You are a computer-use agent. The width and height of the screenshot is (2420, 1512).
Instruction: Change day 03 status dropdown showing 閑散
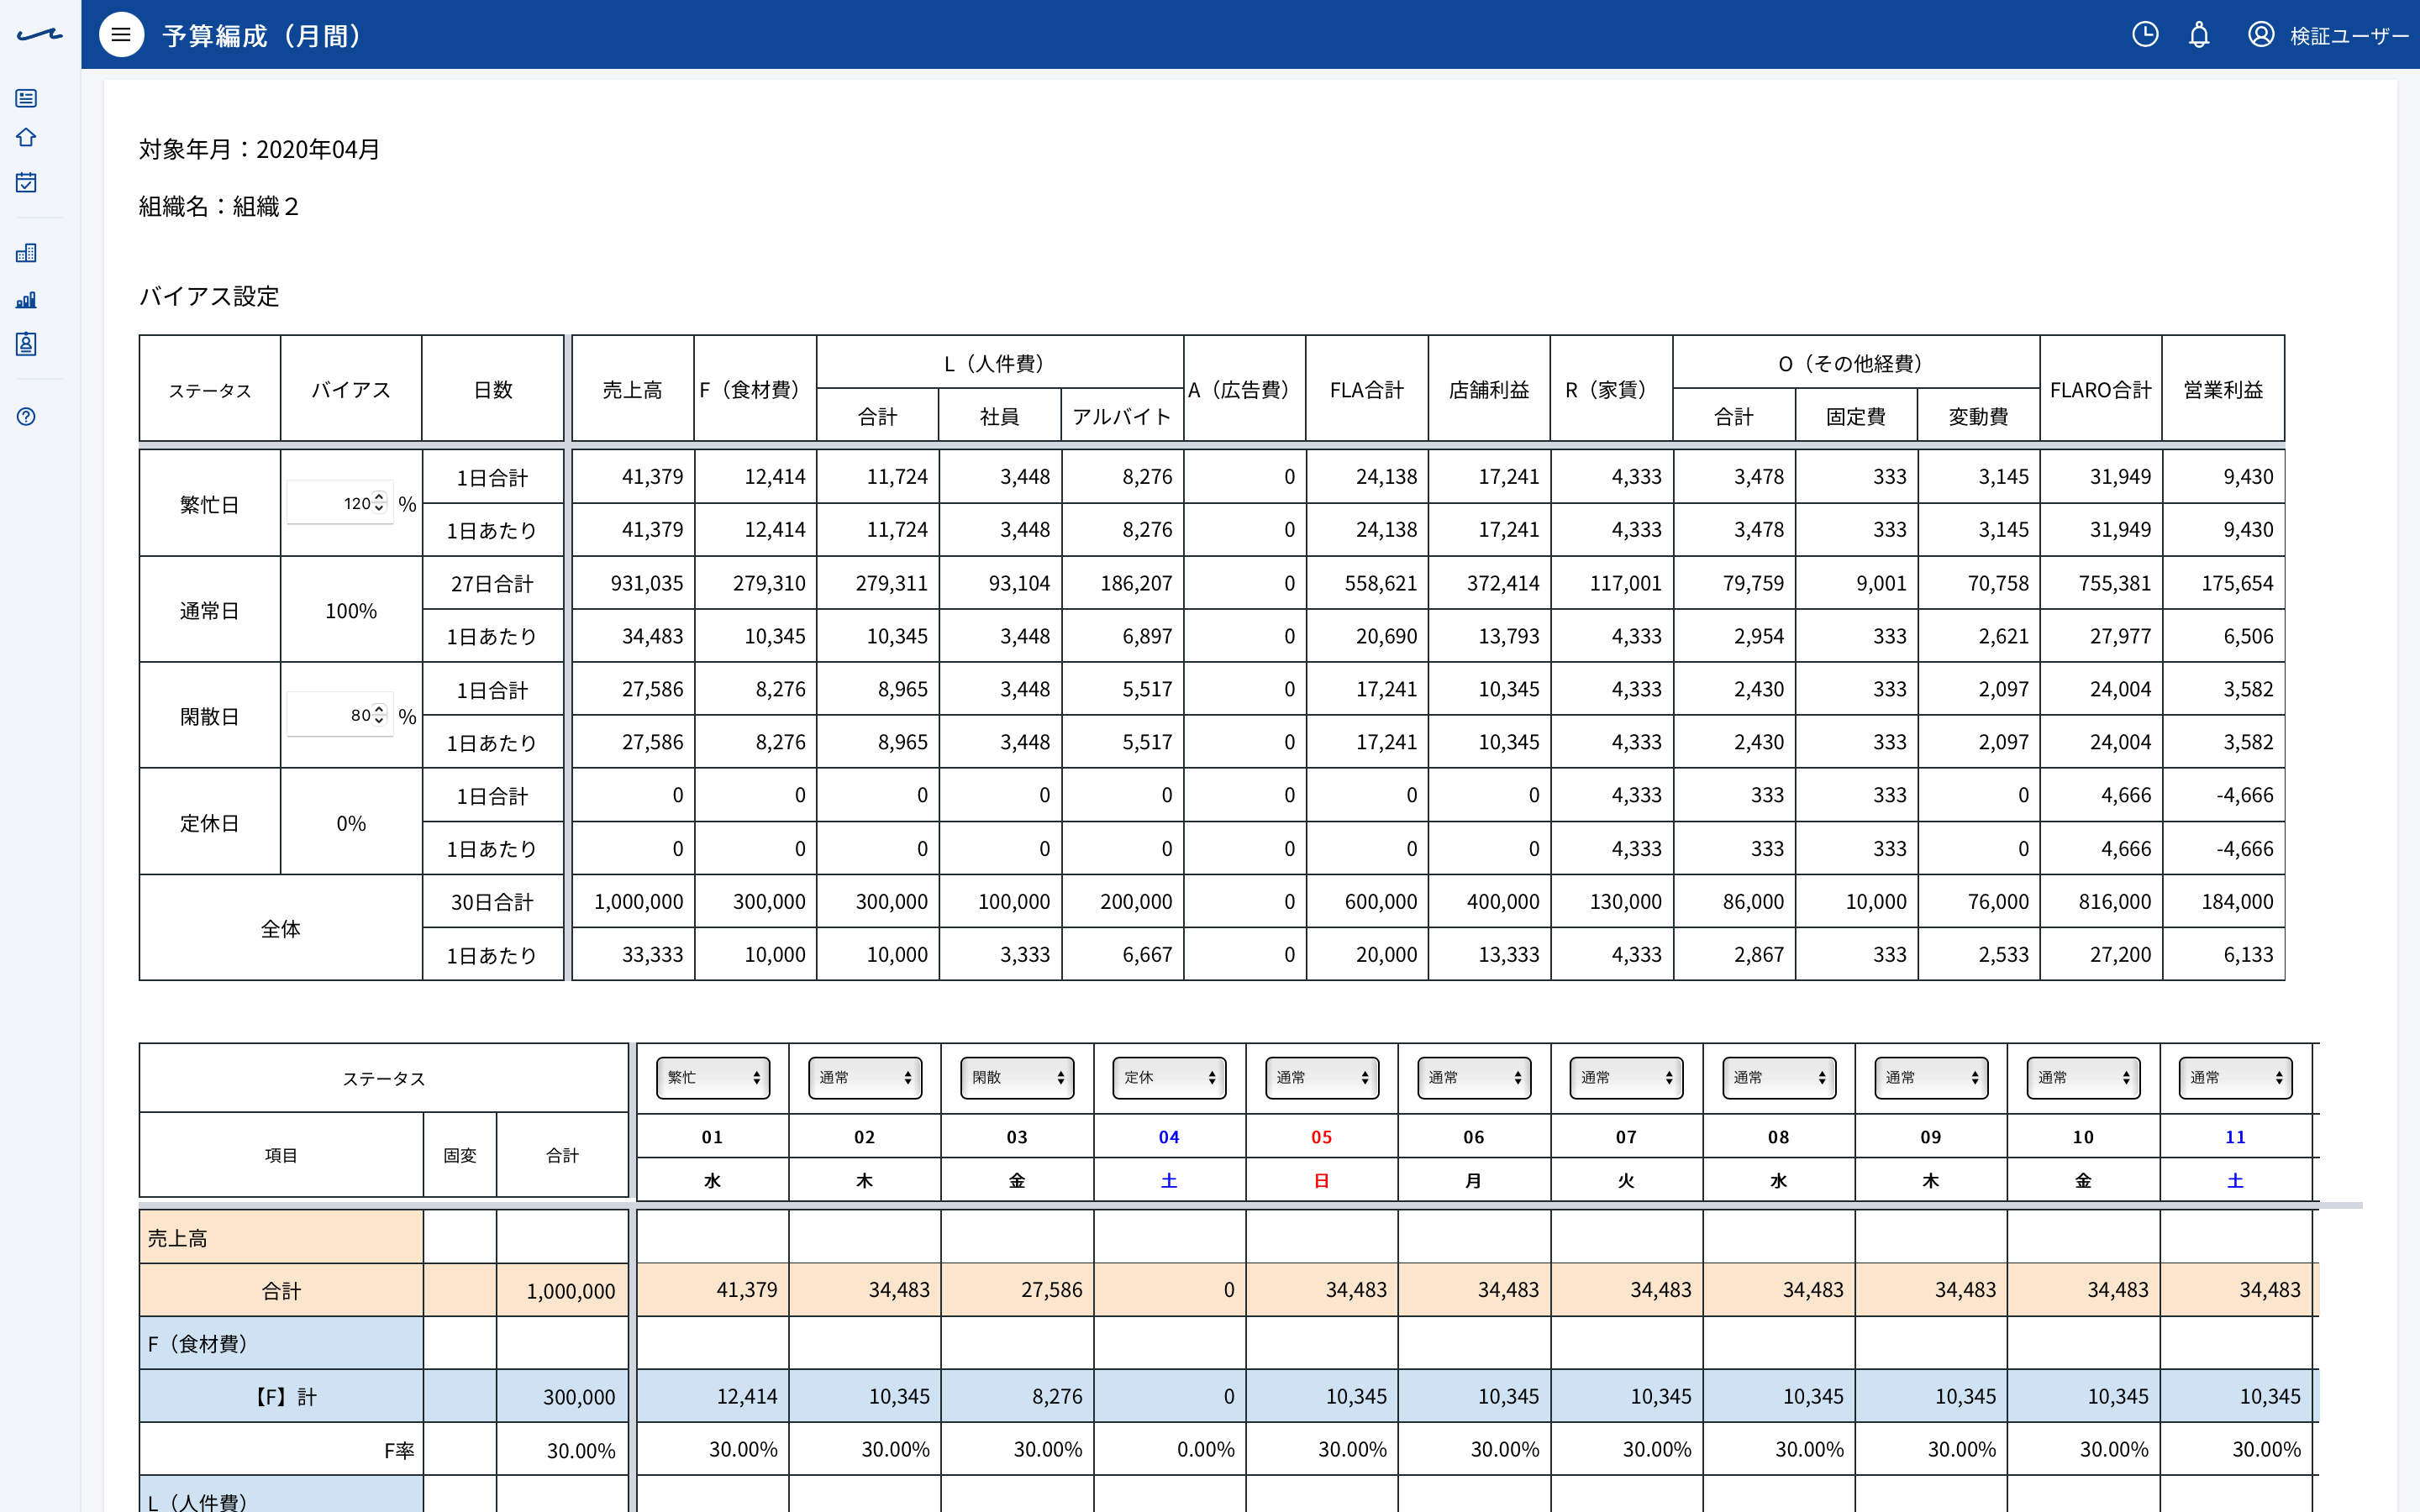tap(1017, 1078)
